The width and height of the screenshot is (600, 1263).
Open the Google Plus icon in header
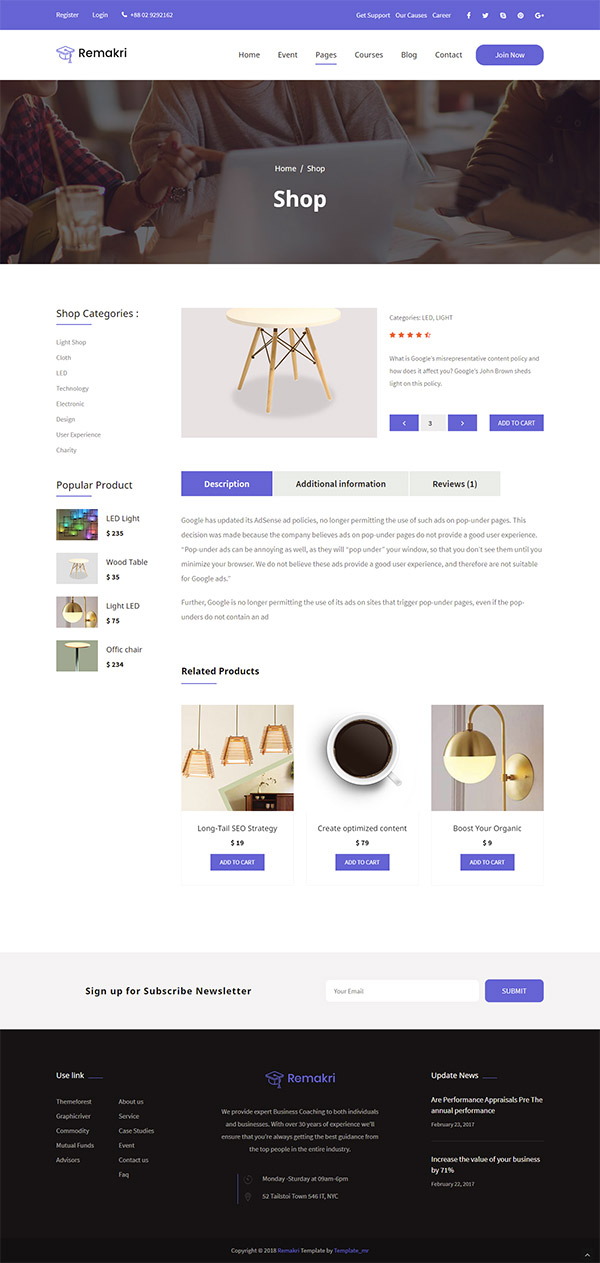coord(539,15)
